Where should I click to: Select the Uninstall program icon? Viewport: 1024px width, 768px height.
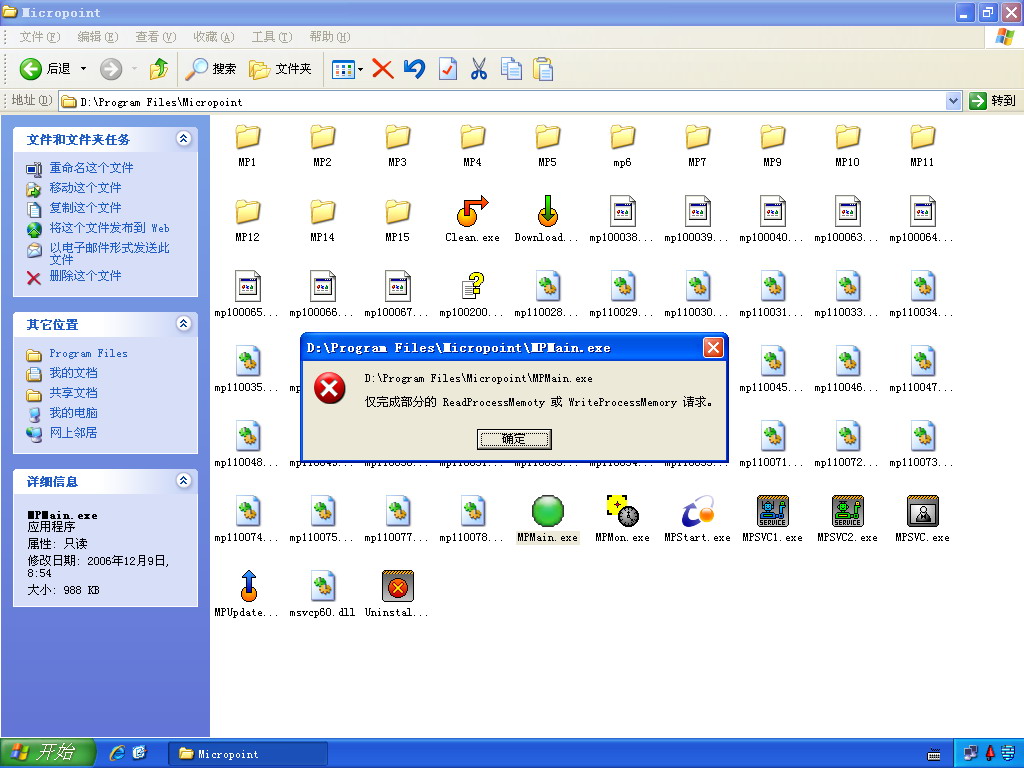398,586
